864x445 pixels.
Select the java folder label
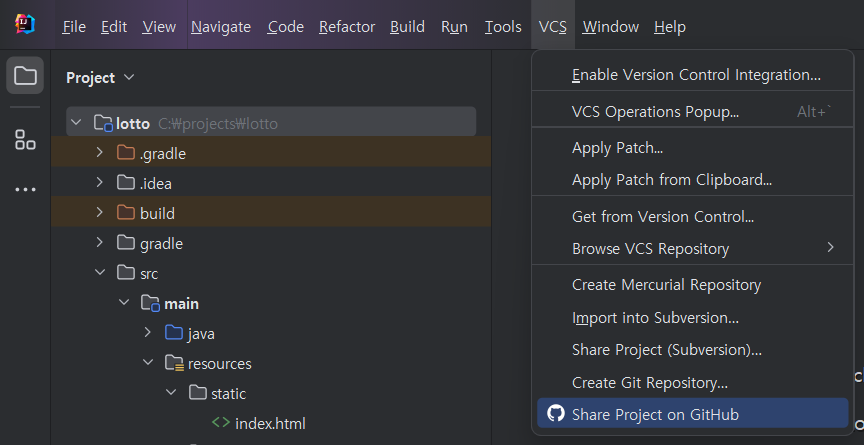point(201,334)
